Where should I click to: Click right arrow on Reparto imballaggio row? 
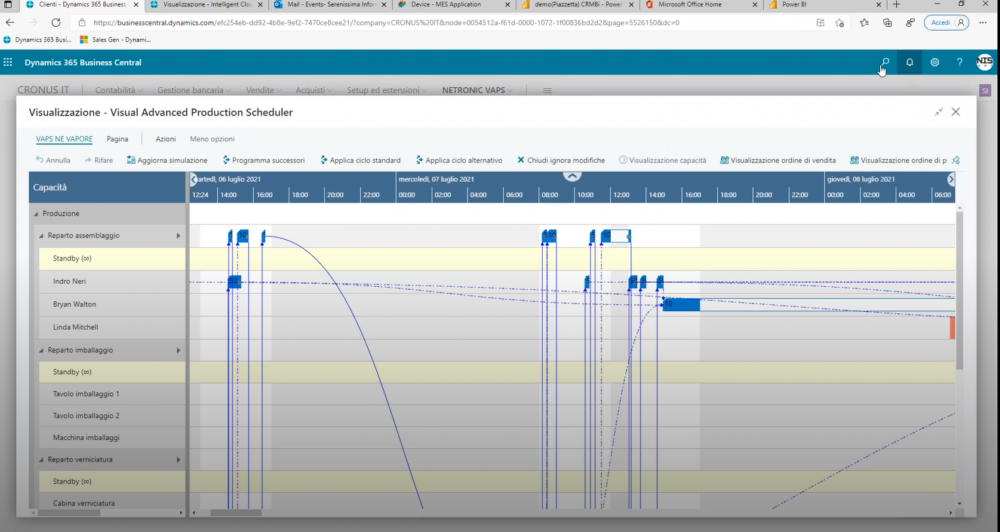[178, 350]
